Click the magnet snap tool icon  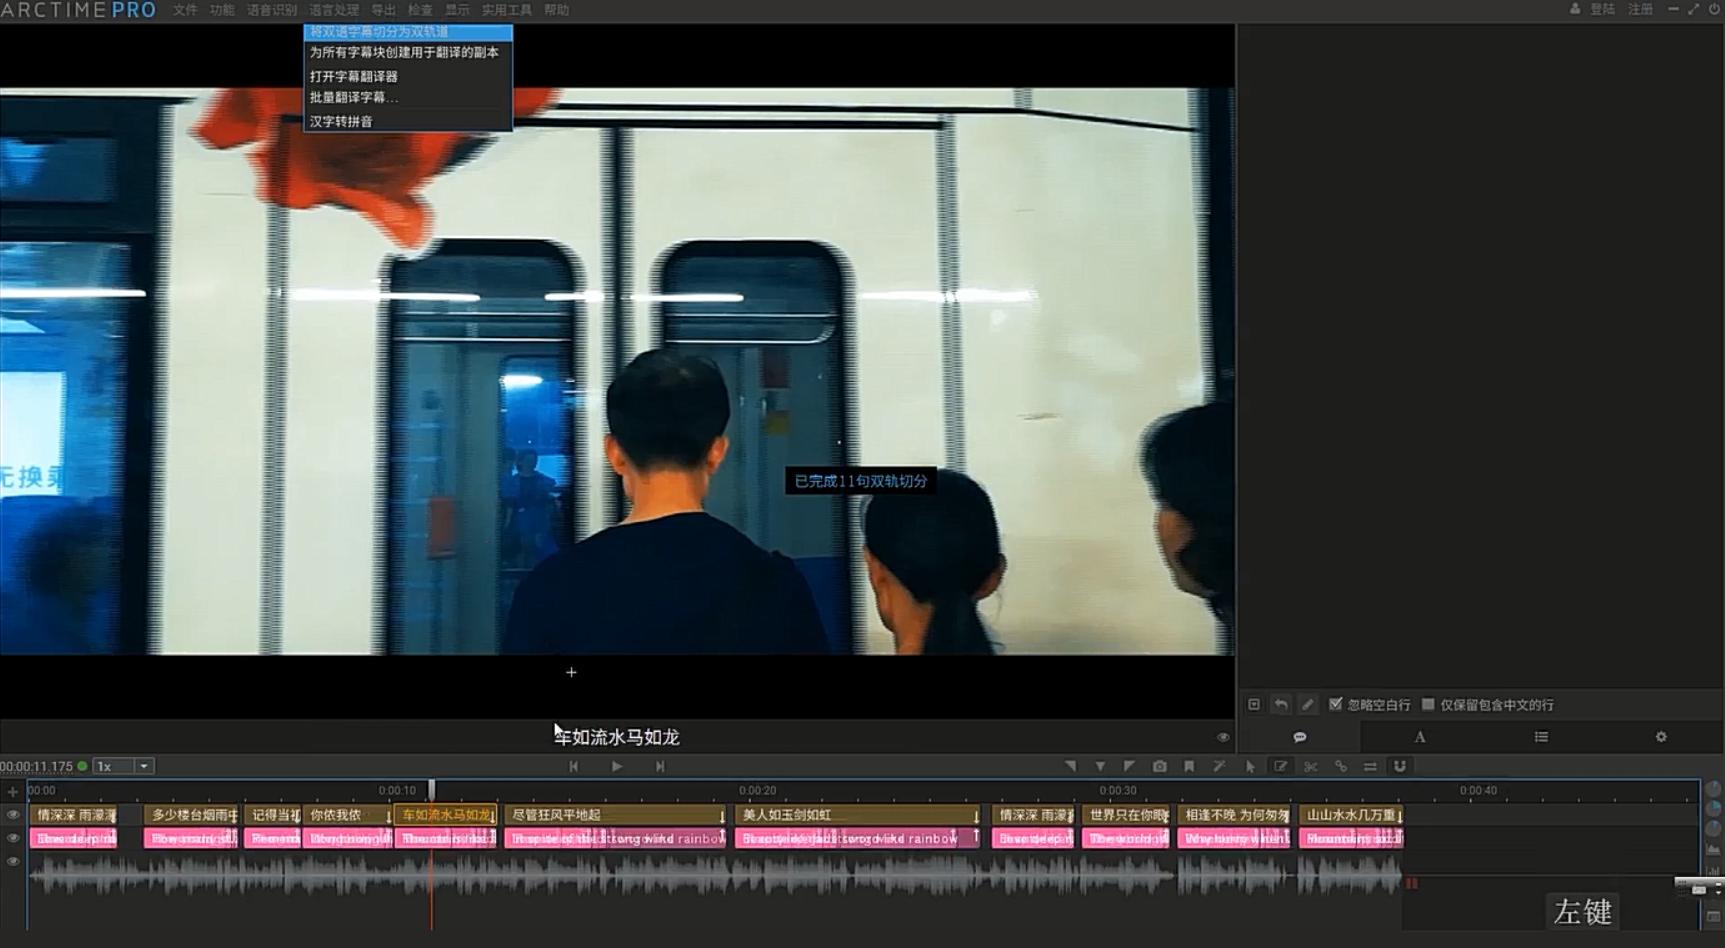1400,766
